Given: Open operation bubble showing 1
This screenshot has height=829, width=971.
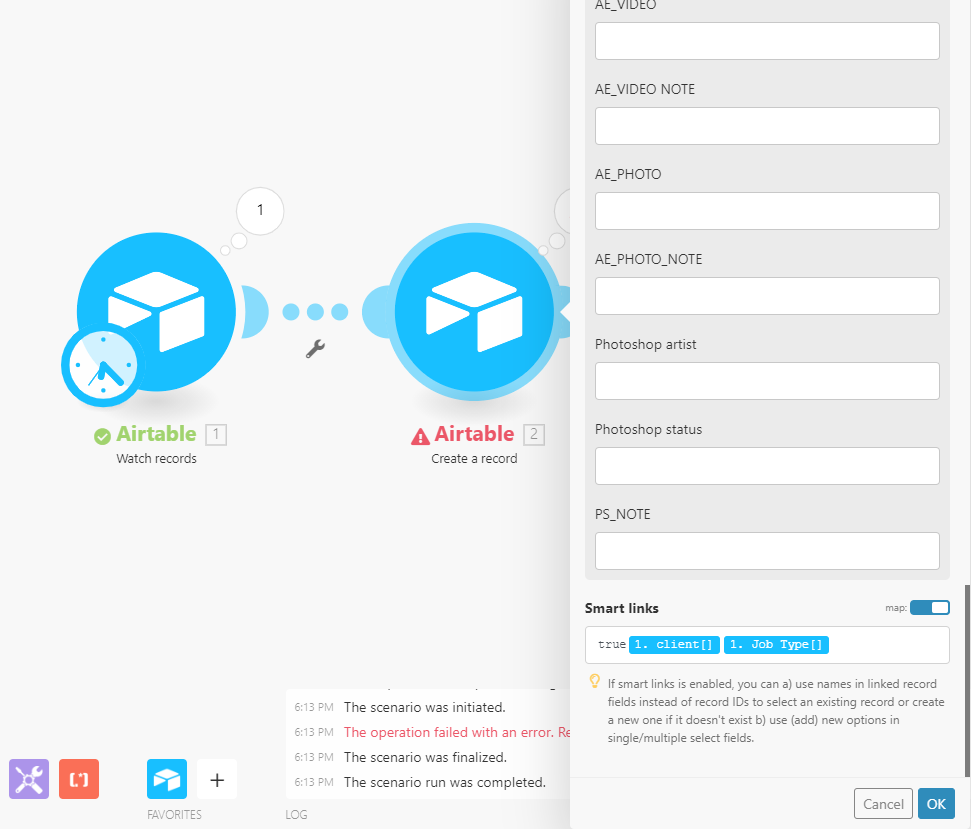Looking at the screenshot, I should tap(260, 211).
